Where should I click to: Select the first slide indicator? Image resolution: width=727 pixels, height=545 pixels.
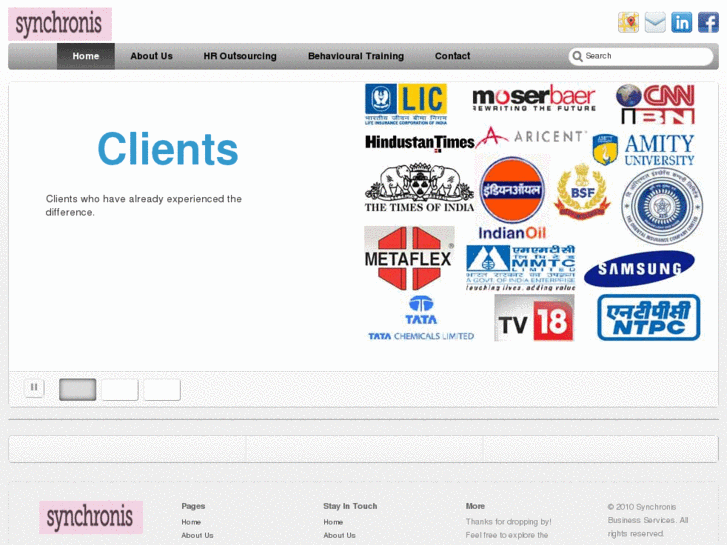77,390
